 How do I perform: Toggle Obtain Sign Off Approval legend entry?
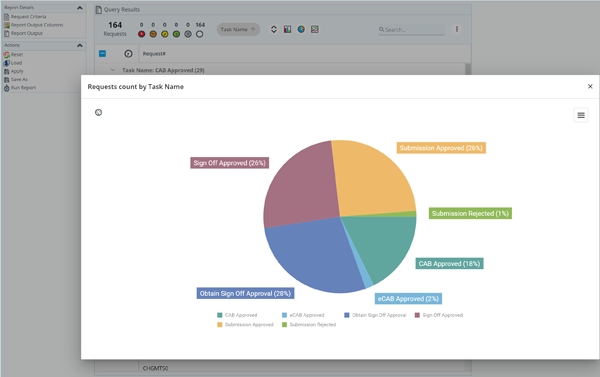click(375, 315)
